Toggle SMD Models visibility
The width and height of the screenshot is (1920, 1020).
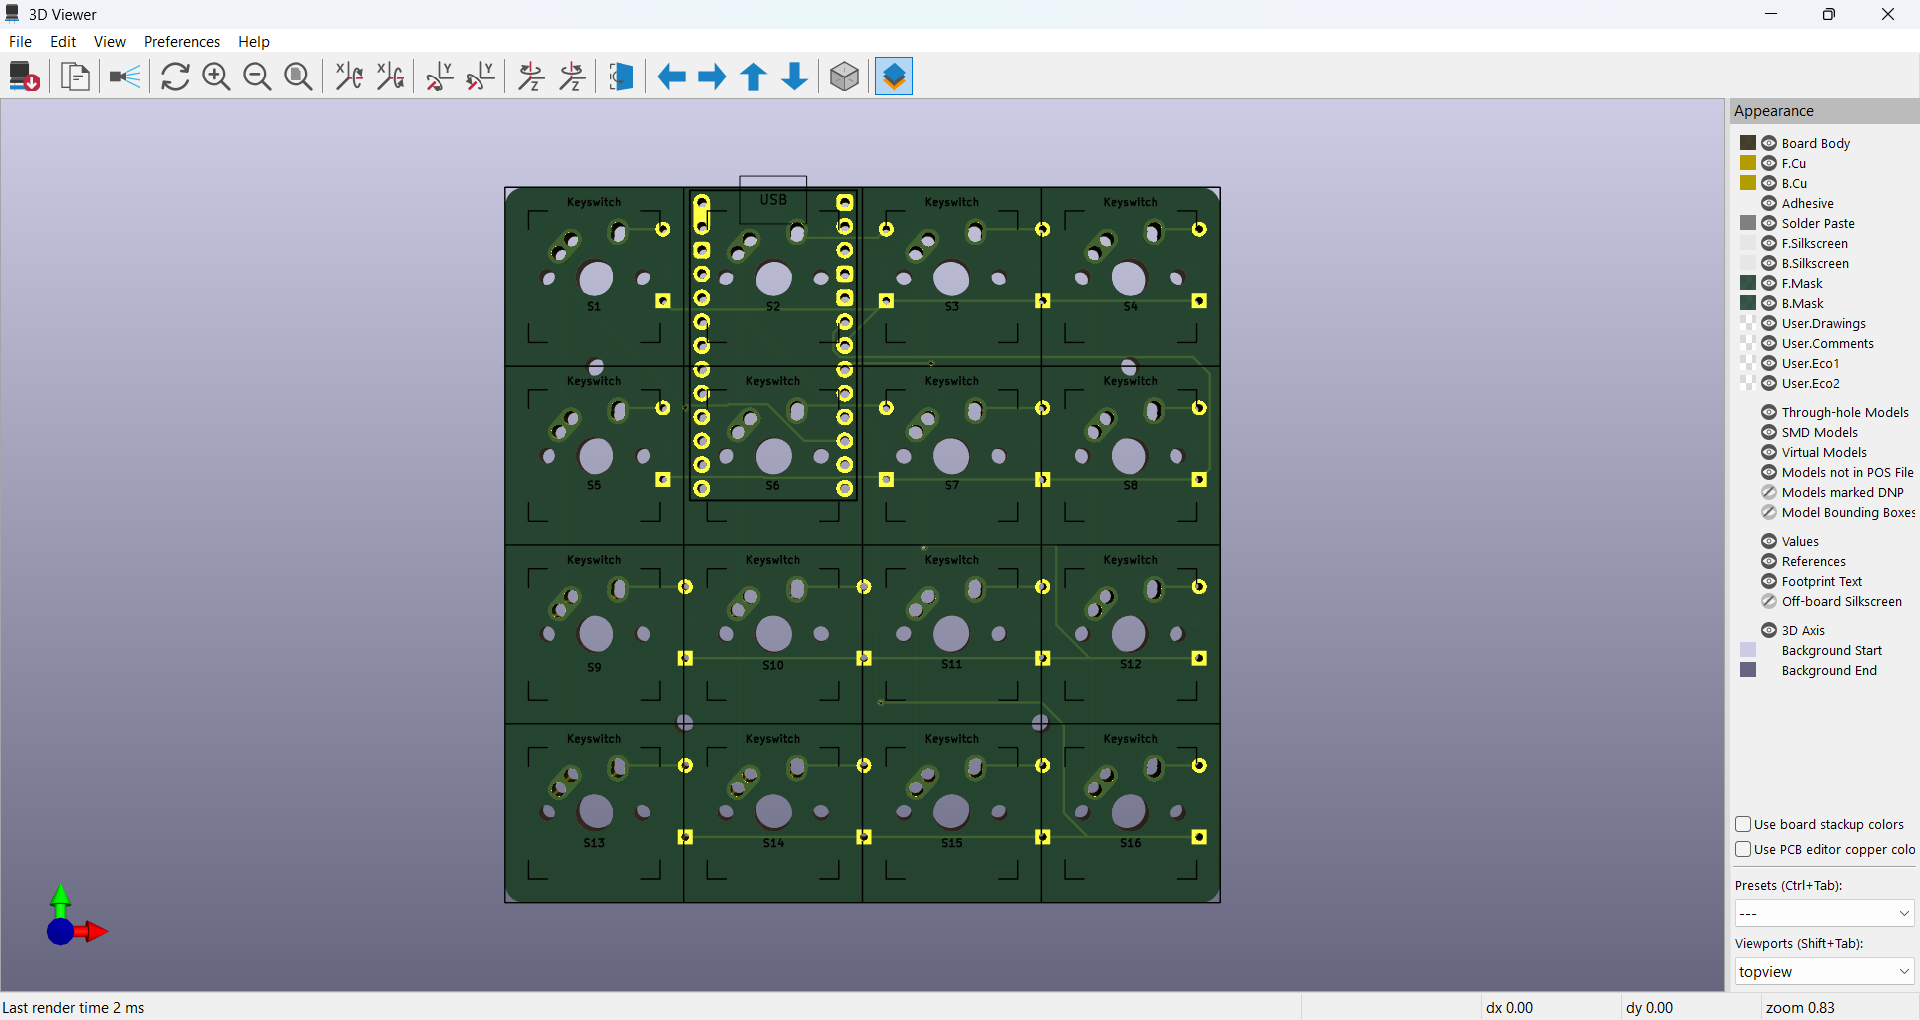(1769, 432)
